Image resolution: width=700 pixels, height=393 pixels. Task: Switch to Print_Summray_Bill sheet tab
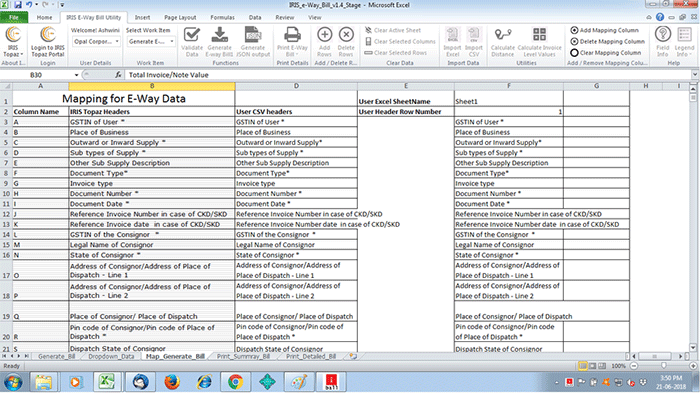(243, 356)
